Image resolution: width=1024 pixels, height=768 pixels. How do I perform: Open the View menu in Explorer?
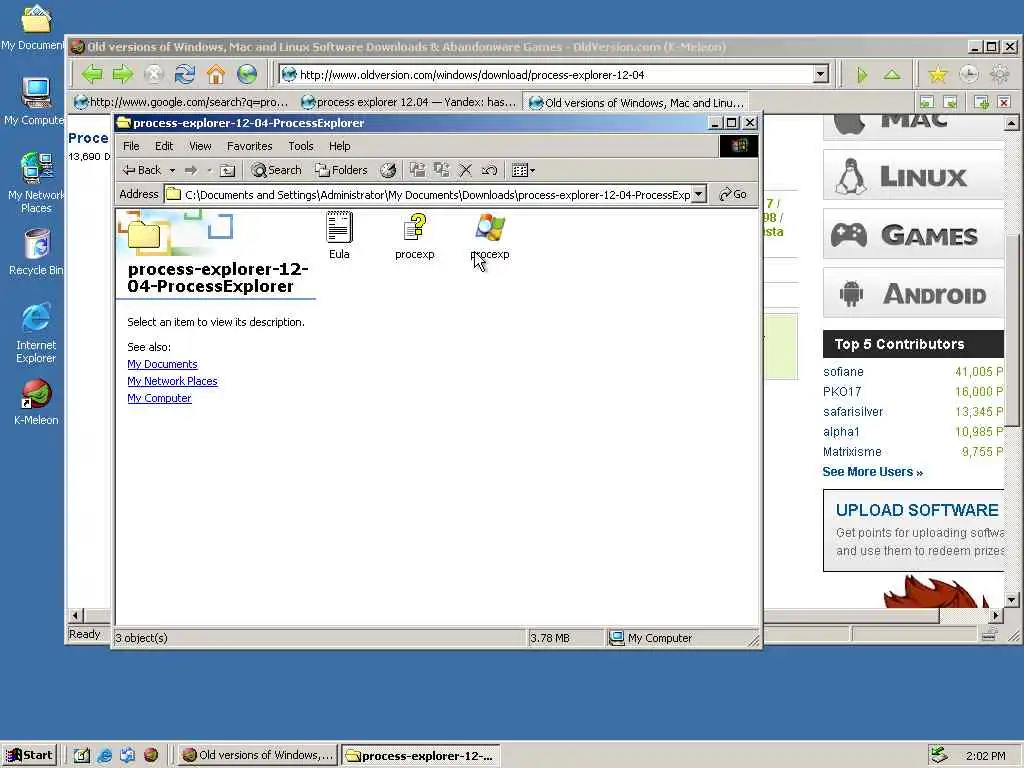pyautogui.click(x=200, y=146)
